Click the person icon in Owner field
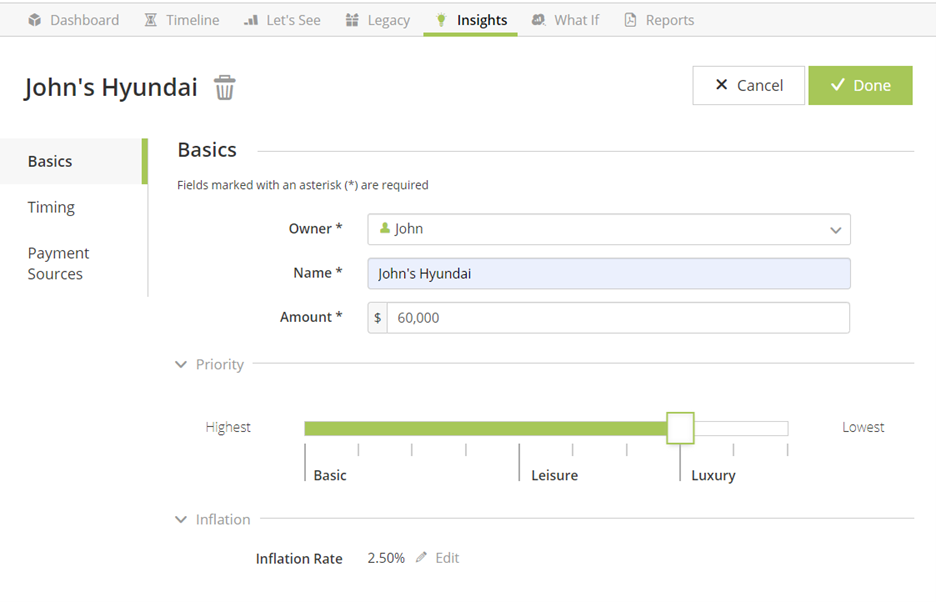Image resolution: width=936 pixels, height=602 pixels. point(384,229)
